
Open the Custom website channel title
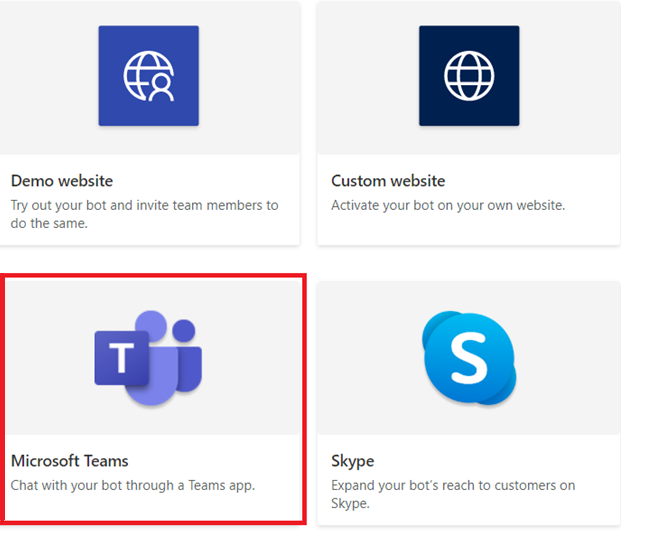[388, 181]
